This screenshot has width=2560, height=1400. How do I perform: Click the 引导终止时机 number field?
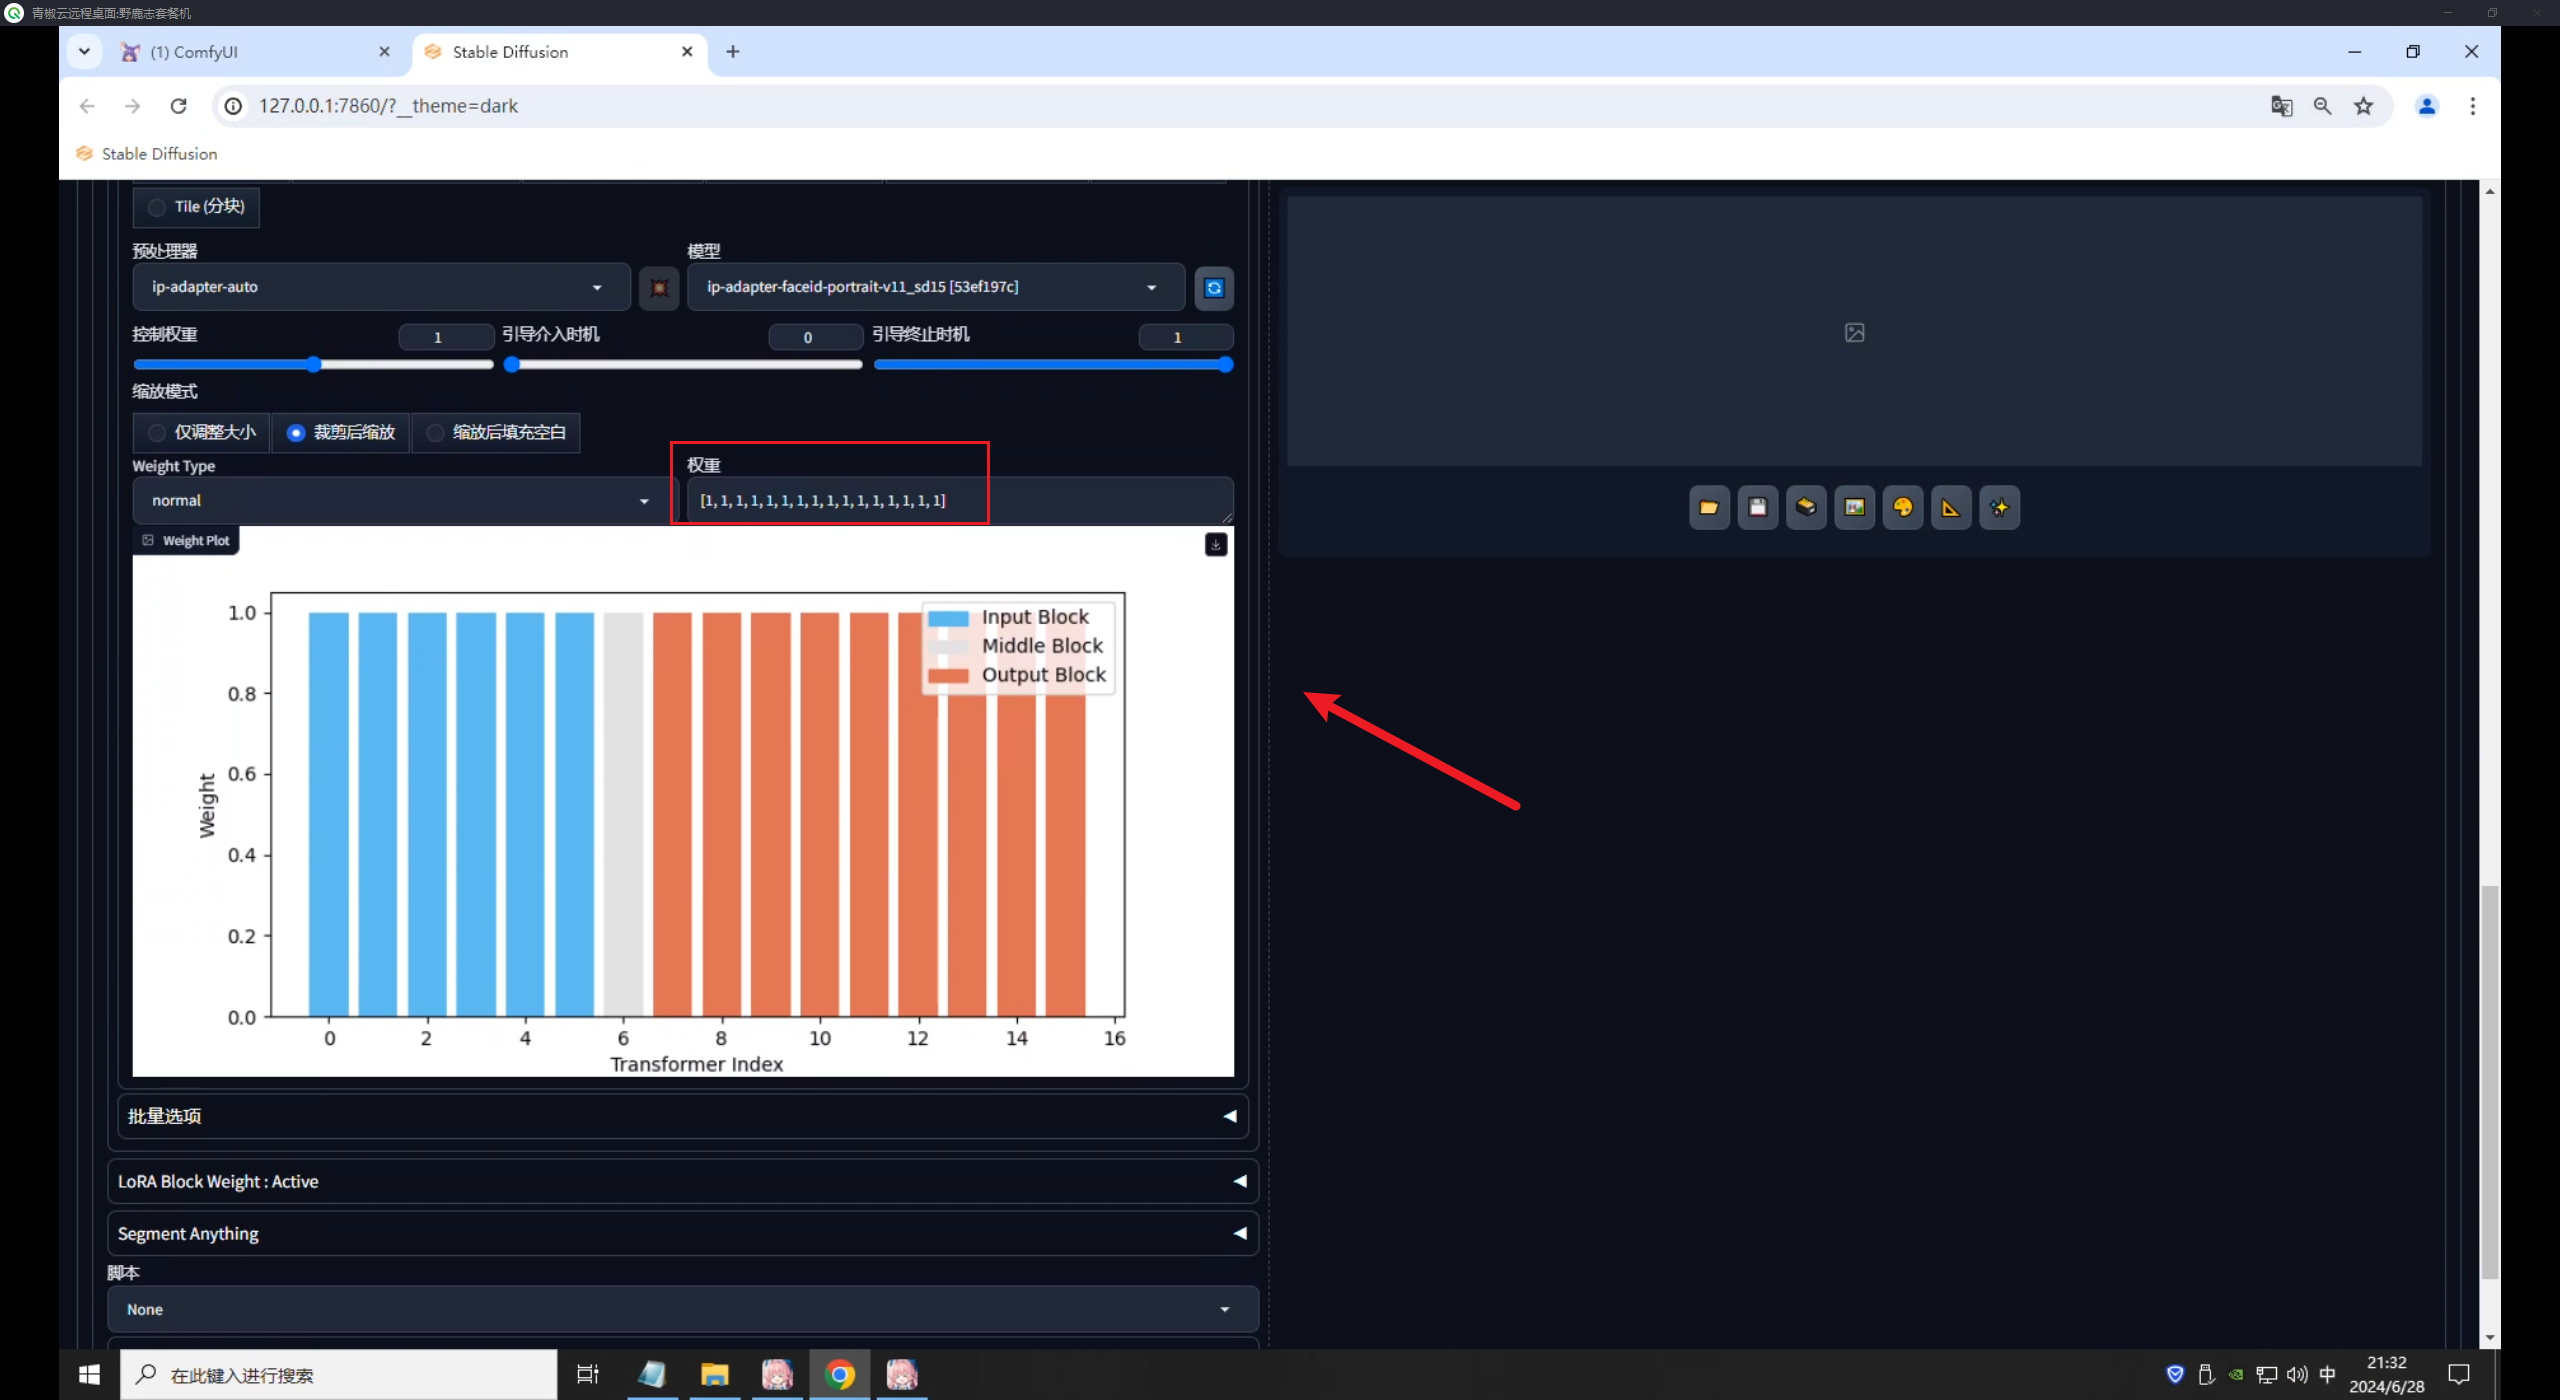1186,338
